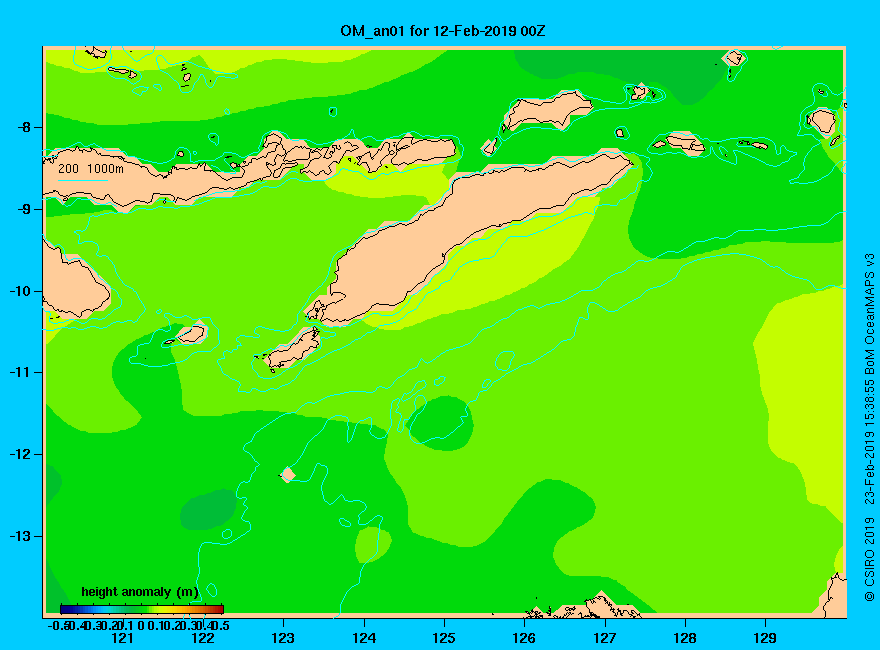Screen dimensions: 880x650
Task: Click the '-13' latitude axis label
Action: [x=21, y=536]
